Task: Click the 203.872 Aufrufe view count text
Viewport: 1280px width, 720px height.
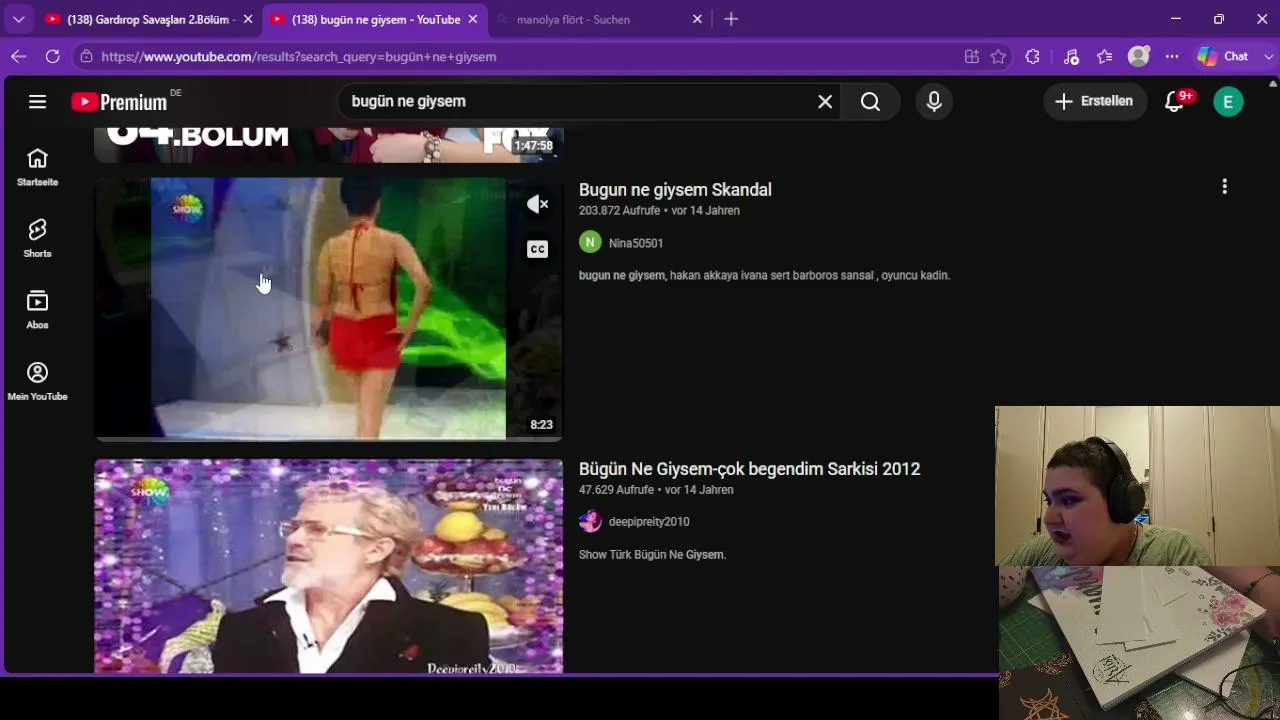Action: [x=619, y=211]
